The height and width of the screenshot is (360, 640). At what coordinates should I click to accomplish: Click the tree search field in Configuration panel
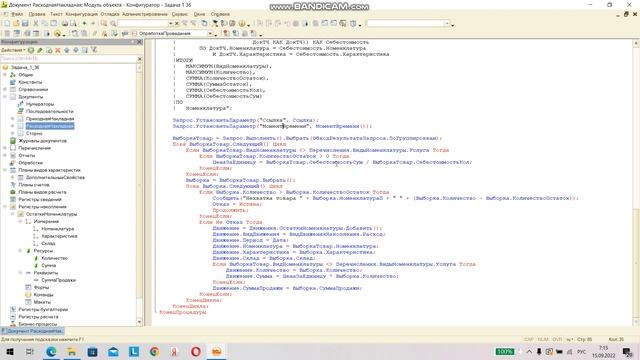point(69,59)
